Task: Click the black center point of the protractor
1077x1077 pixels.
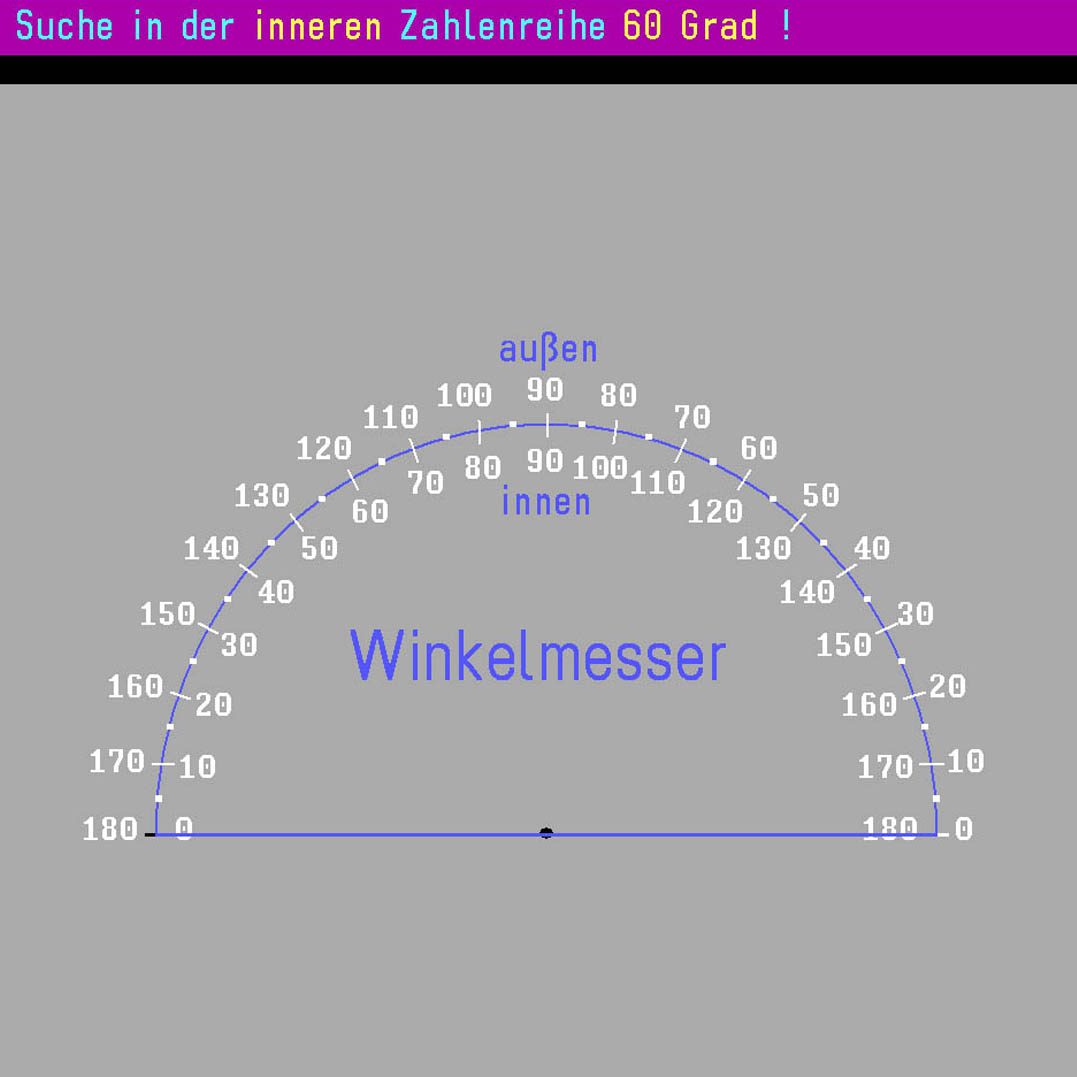Action: click(546, 832)
